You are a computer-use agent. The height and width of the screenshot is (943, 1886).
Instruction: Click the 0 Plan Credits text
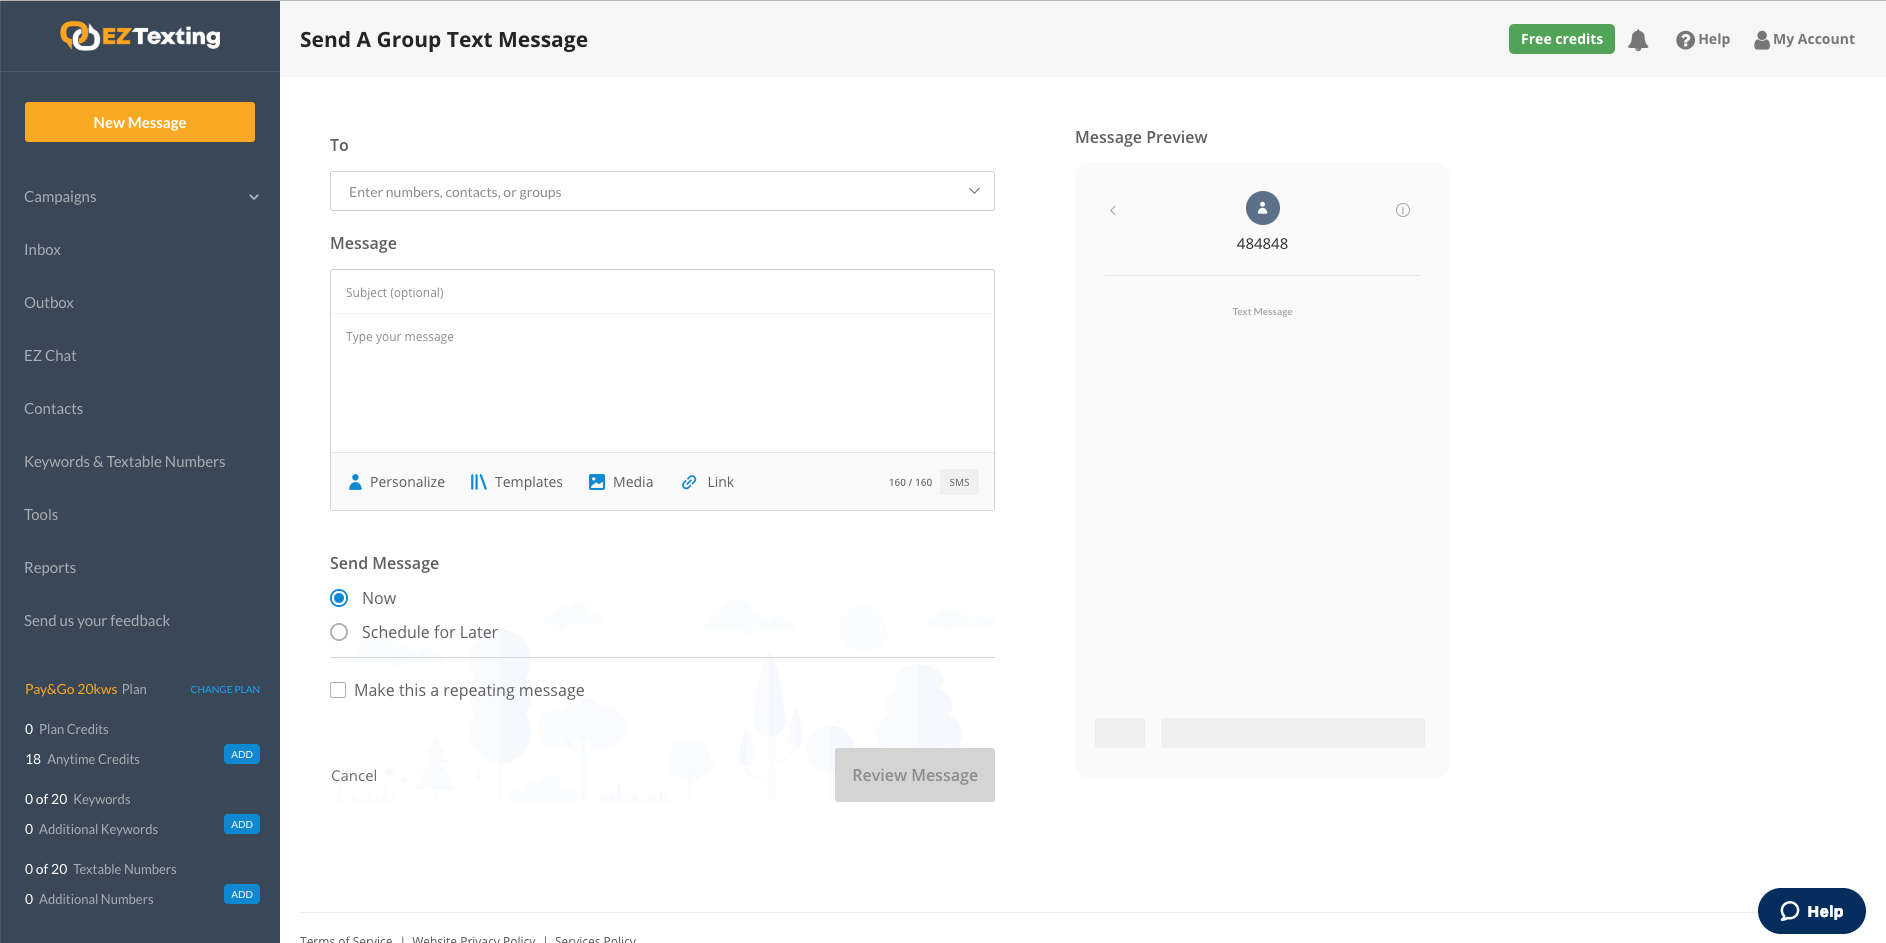click(x=67, y=729)
